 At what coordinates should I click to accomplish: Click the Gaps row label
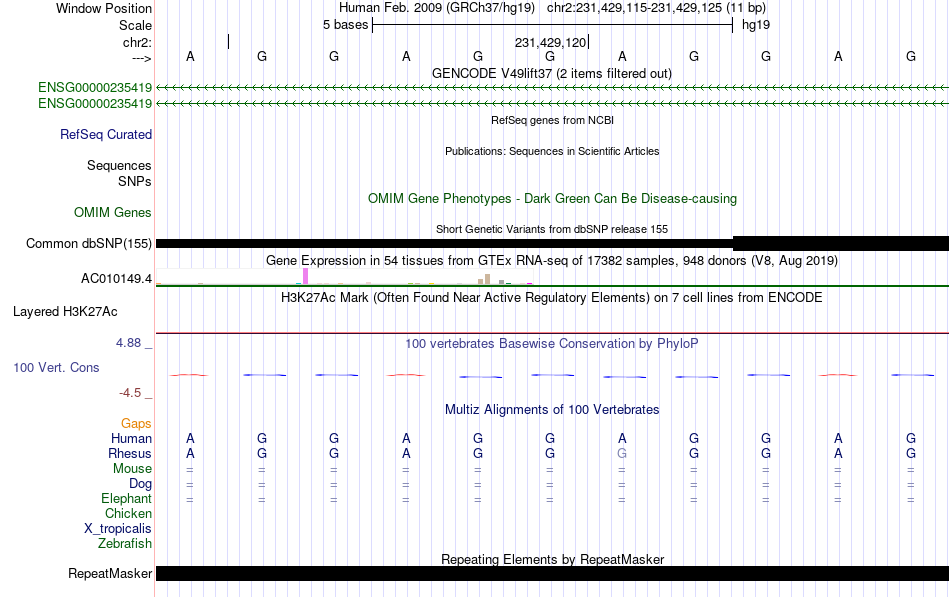point(136,424)
